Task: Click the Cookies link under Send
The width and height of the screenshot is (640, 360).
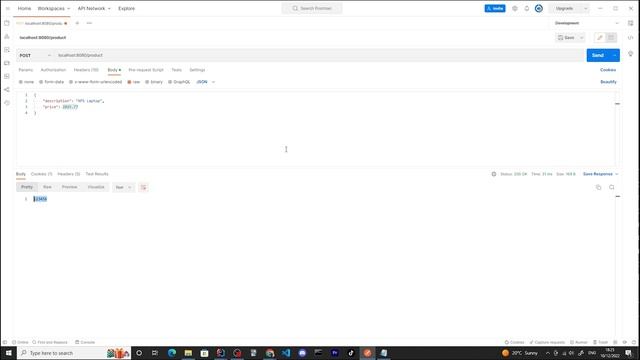Action: pyautogui.click(x=608, y=70)
